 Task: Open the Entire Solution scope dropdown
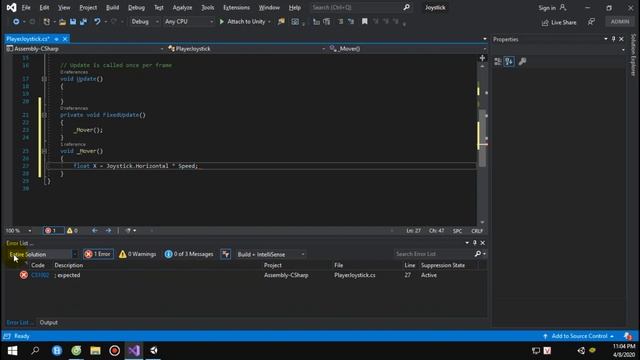click(43, 254)
